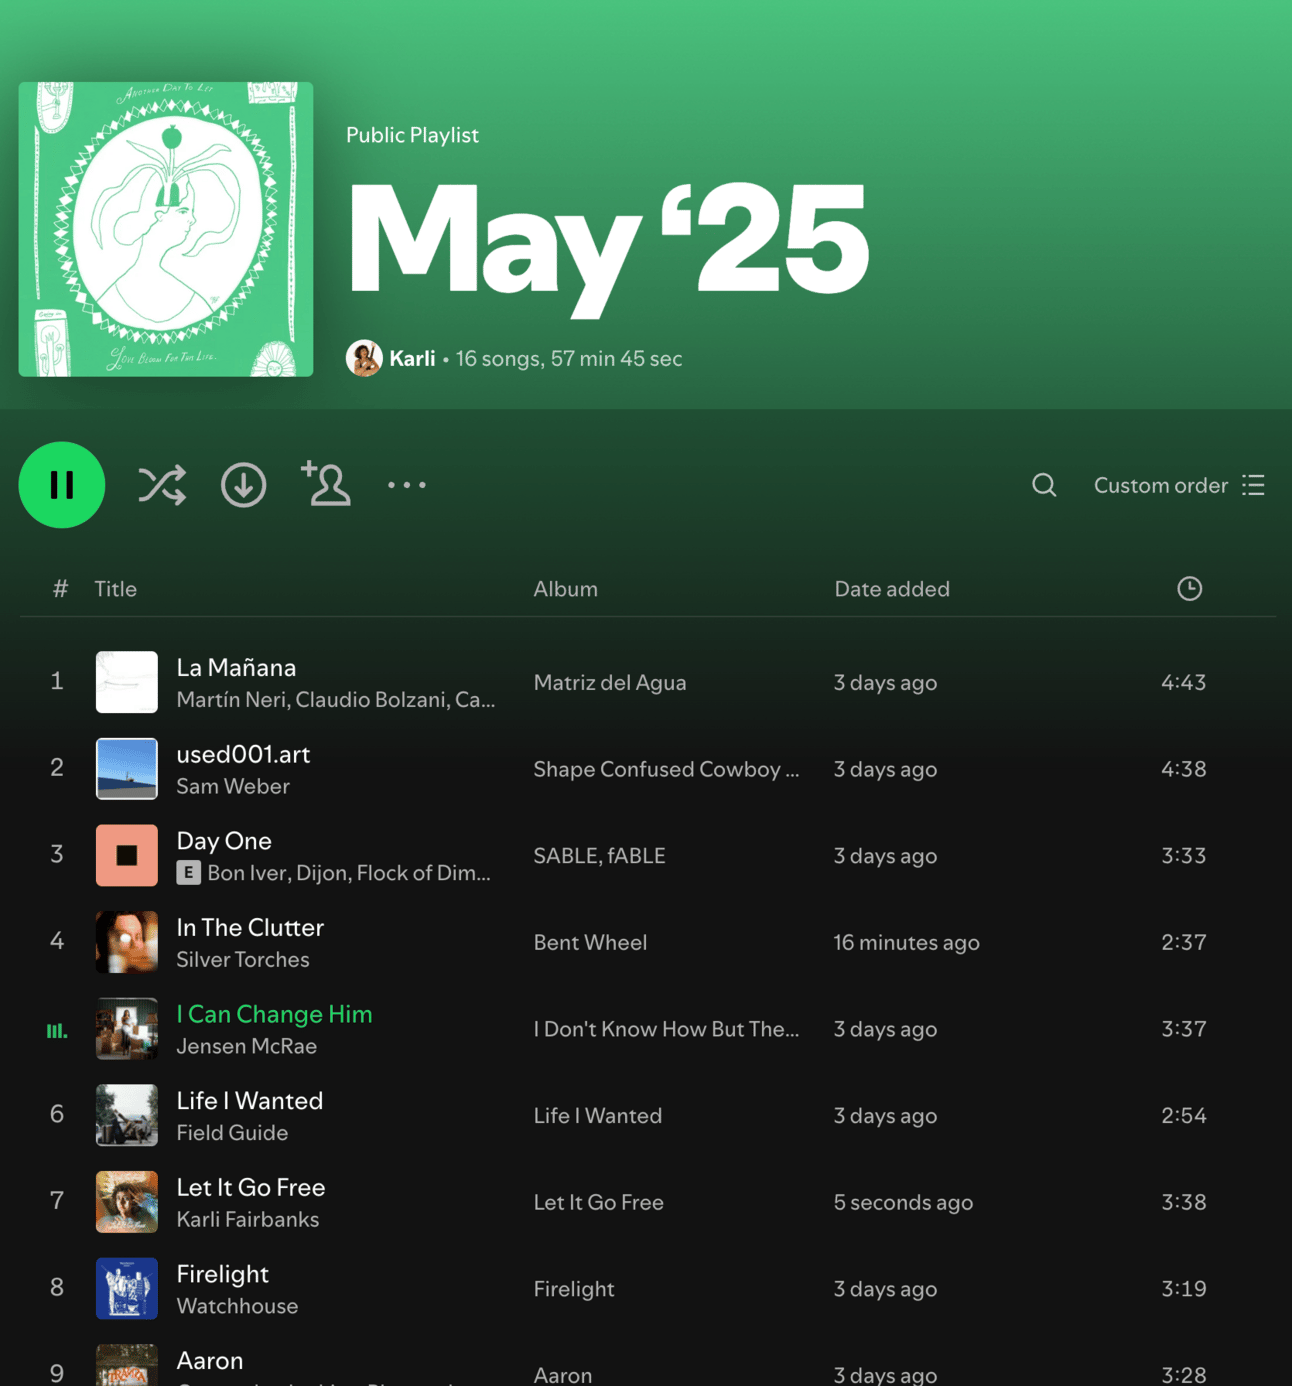
Task: Click the 5 seconds ago date added
Action: (x=904, y=1202)
